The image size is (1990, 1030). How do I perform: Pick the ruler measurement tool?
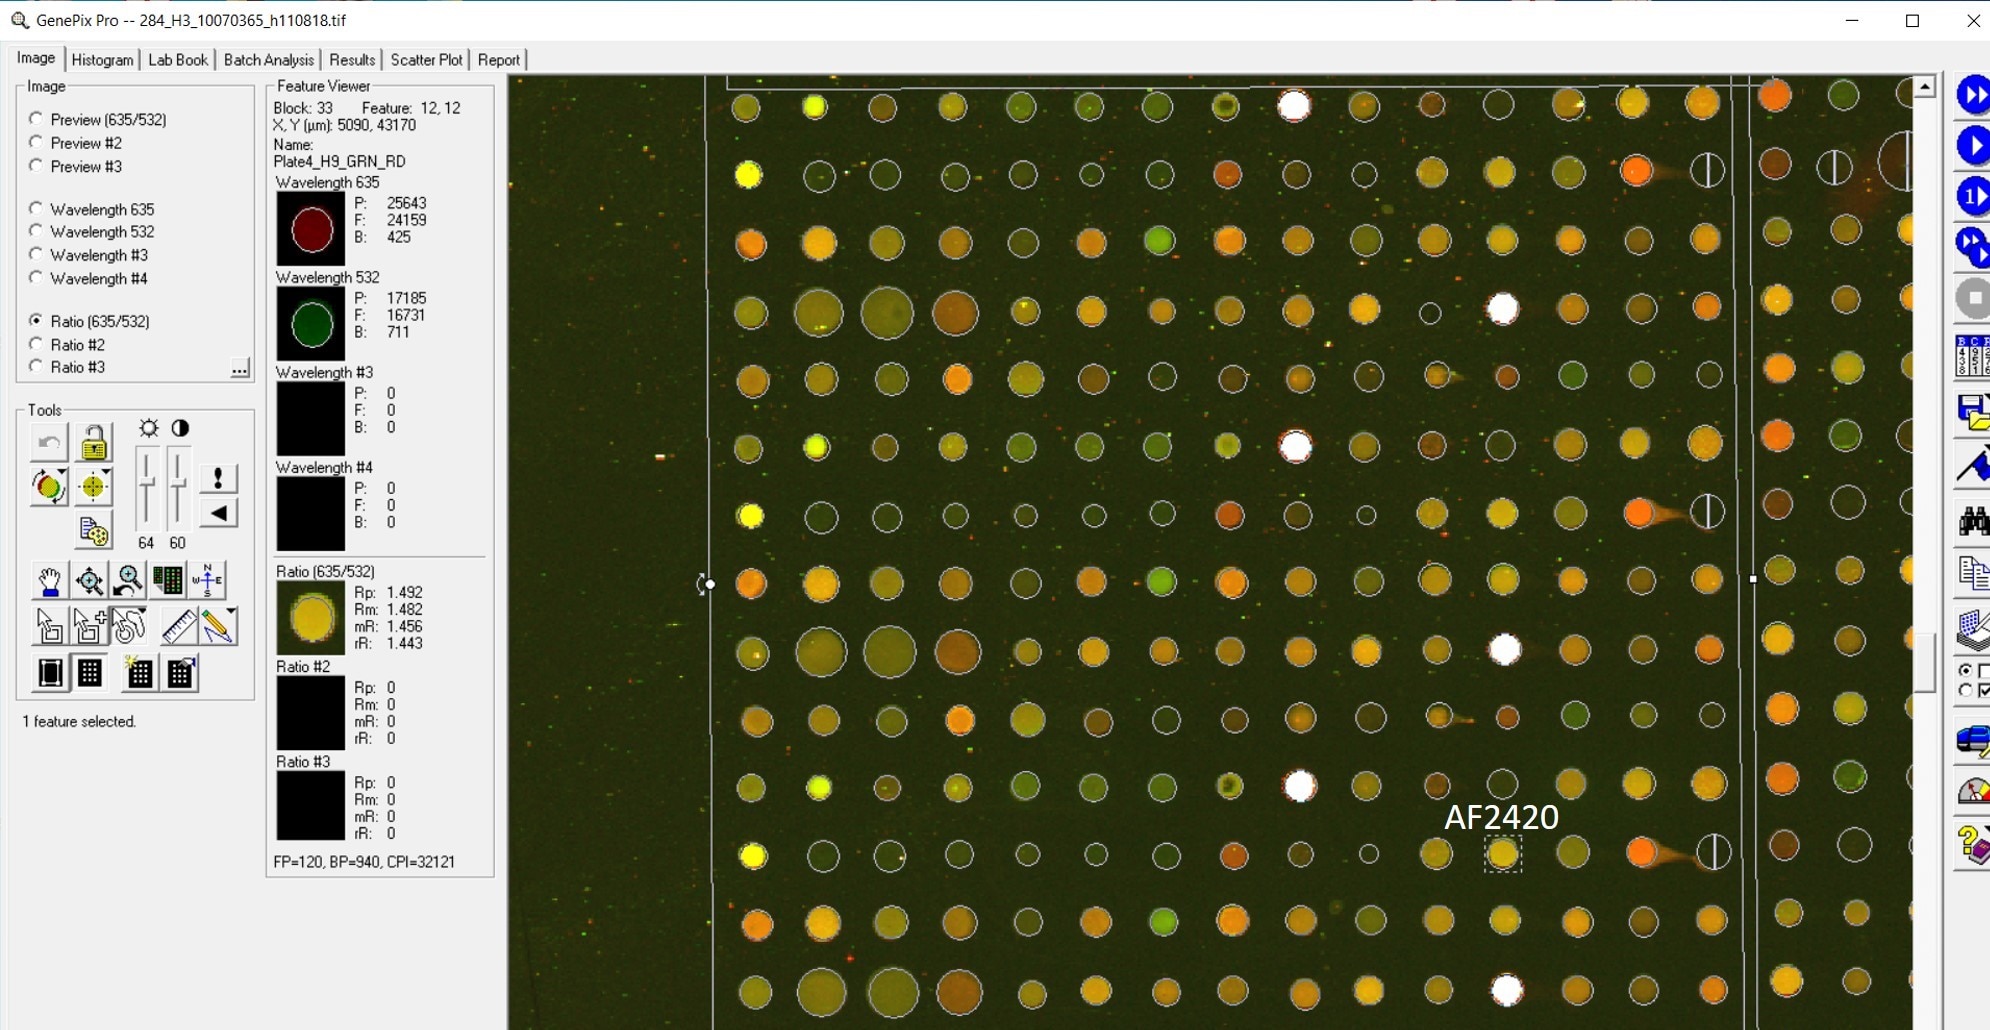point(178,627)
